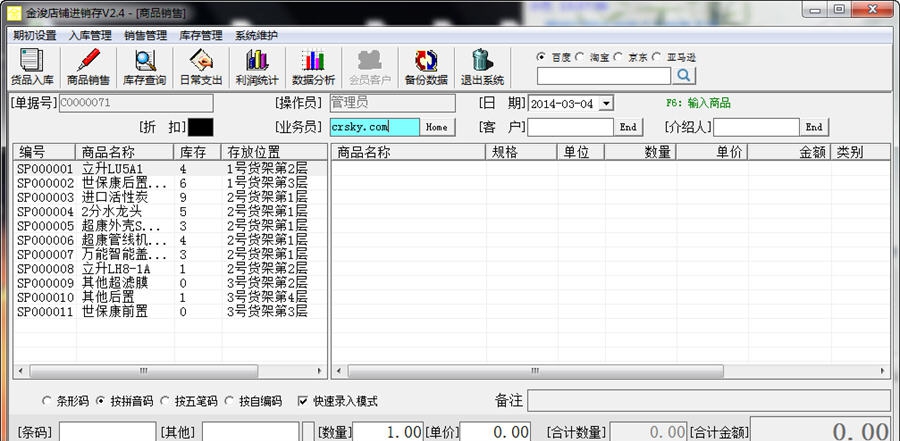Open the 货品入库 stock-in tool
900x441 pixels.
[x=32, y=67]
